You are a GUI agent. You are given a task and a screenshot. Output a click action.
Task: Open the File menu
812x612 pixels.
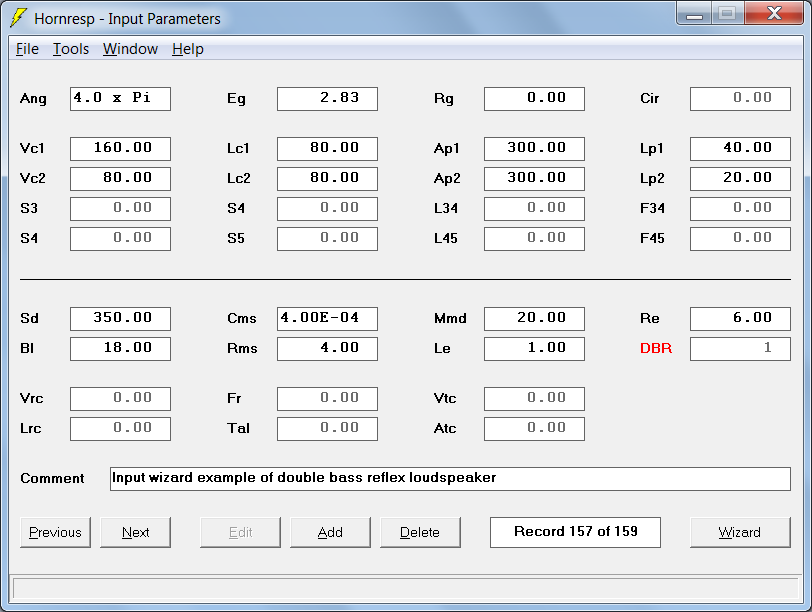[x=27, y=49]
